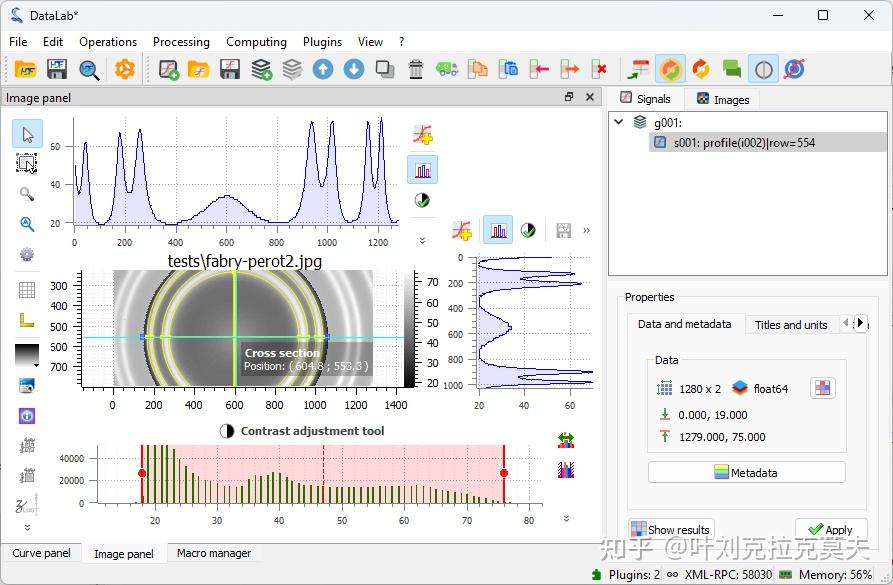Screen dimensions: 893x585
Task: Refresh manually with orange arrows icon
Action: coord(701,69)
